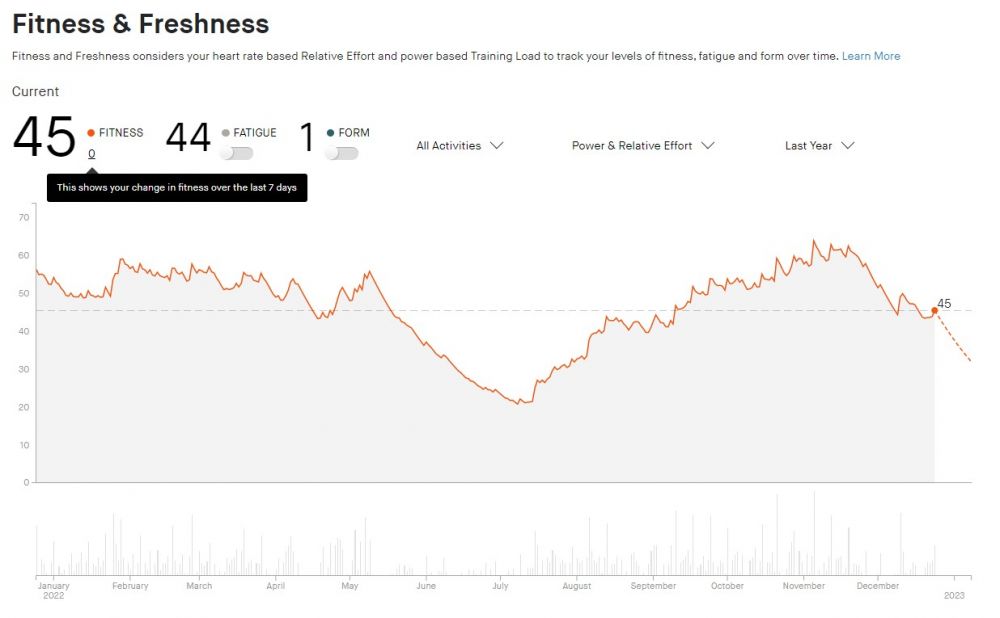Expand the Power & Relative Effort dropdown
1000x618 pixels.
click(x=643, y=146)
